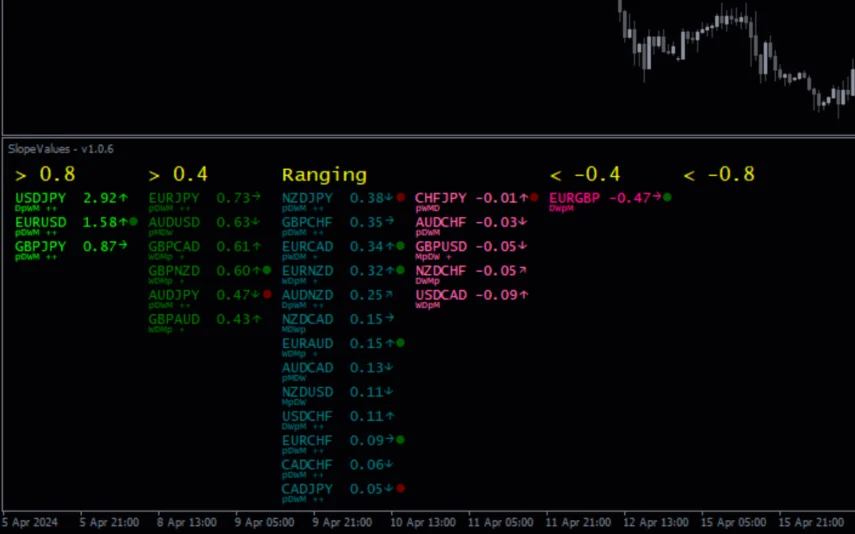This screenshot has height=534, width=855.
Task: Click the green dot next to EURAUD
Action: (x=400, y=343)
